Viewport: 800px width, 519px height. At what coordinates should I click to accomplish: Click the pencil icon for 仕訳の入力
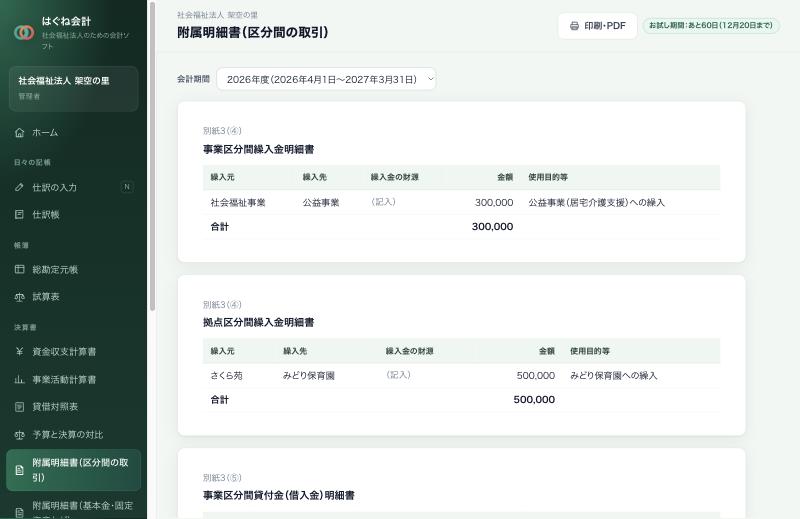[19, 187]
